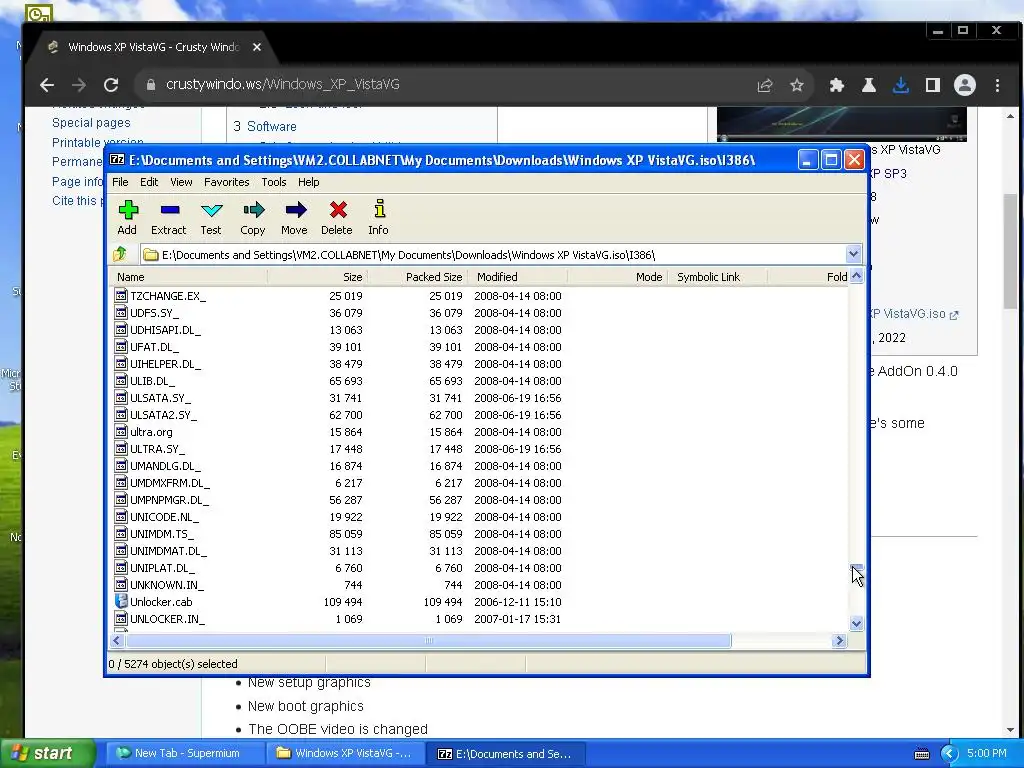Open the File menu in 7-Zip
Screen dimensions: 1024x768
(120, 182)
